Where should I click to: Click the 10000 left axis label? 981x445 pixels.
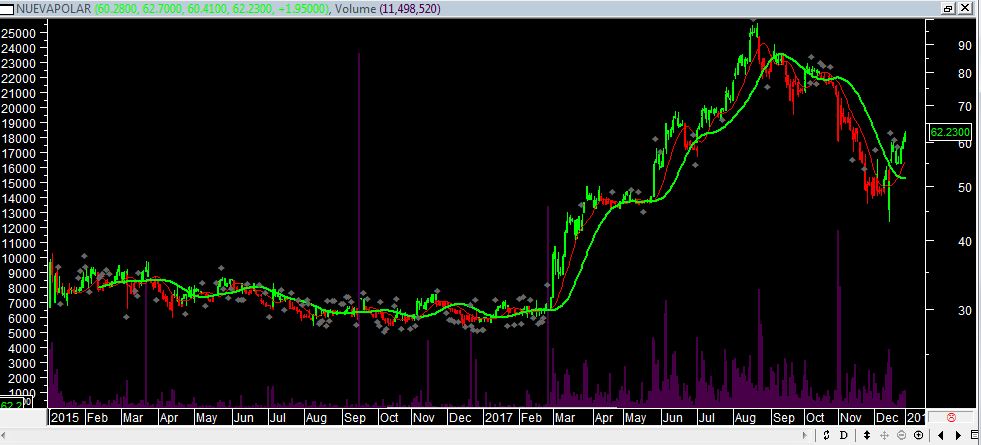[17, 258]
